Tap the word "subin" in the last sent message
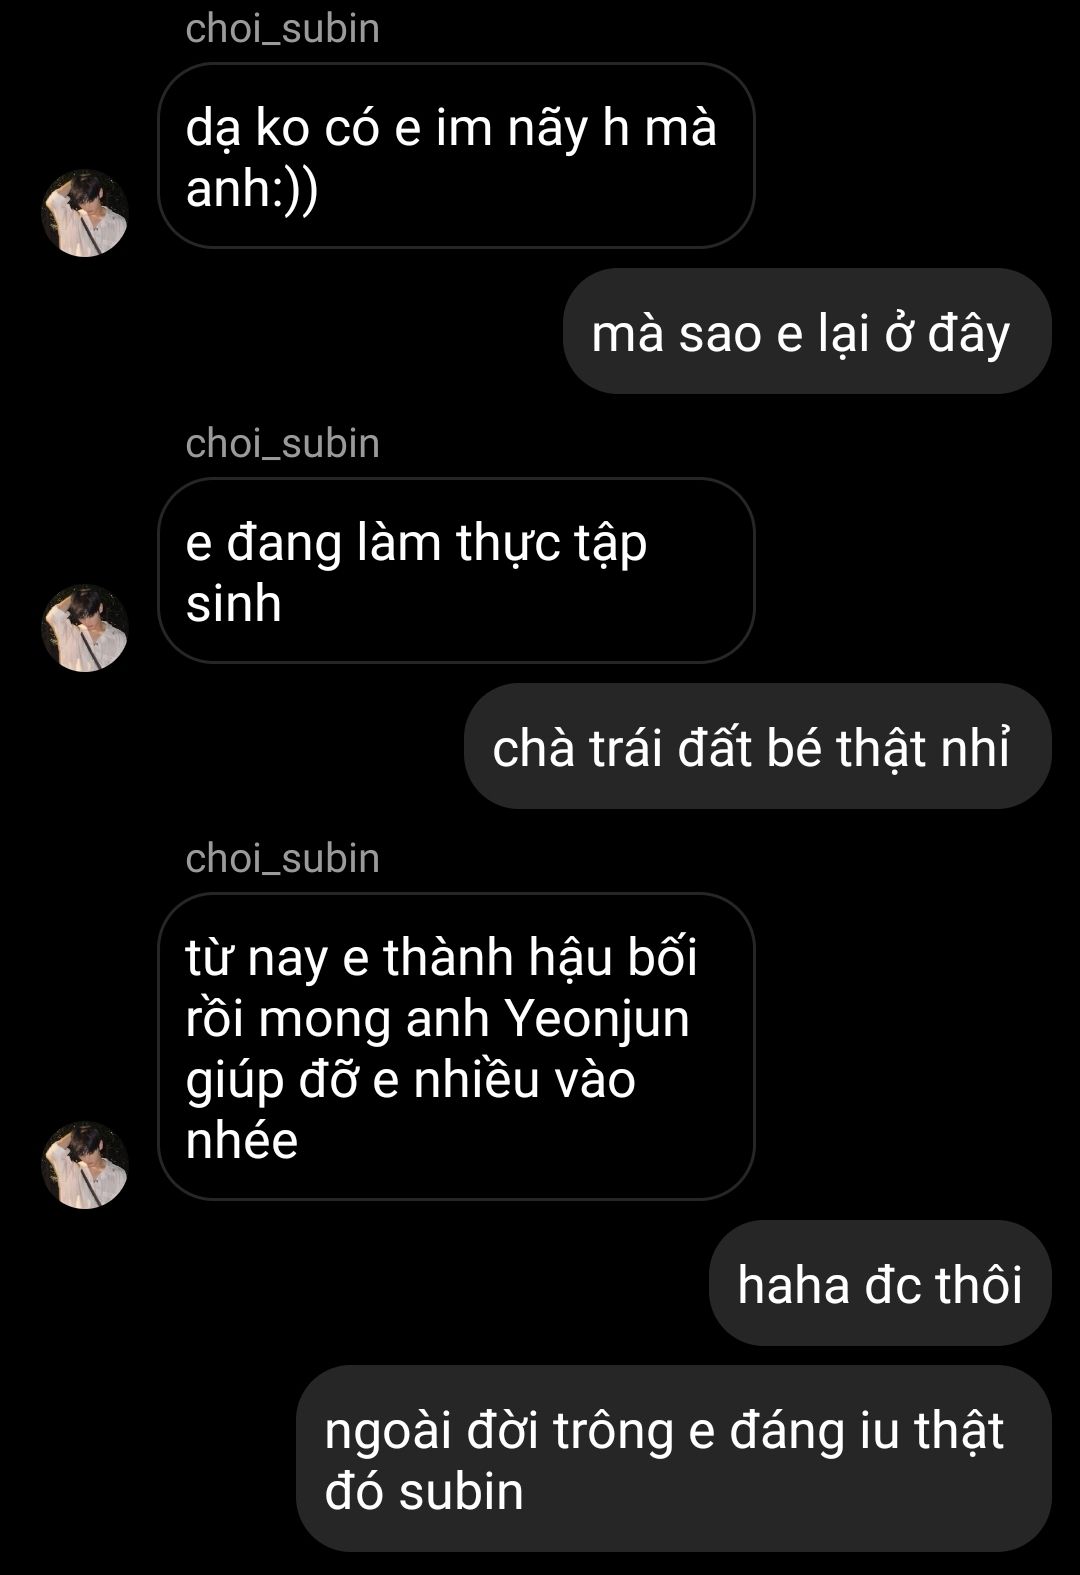This screenshot has width=1080, height=1575. [x=461, y=1492]
